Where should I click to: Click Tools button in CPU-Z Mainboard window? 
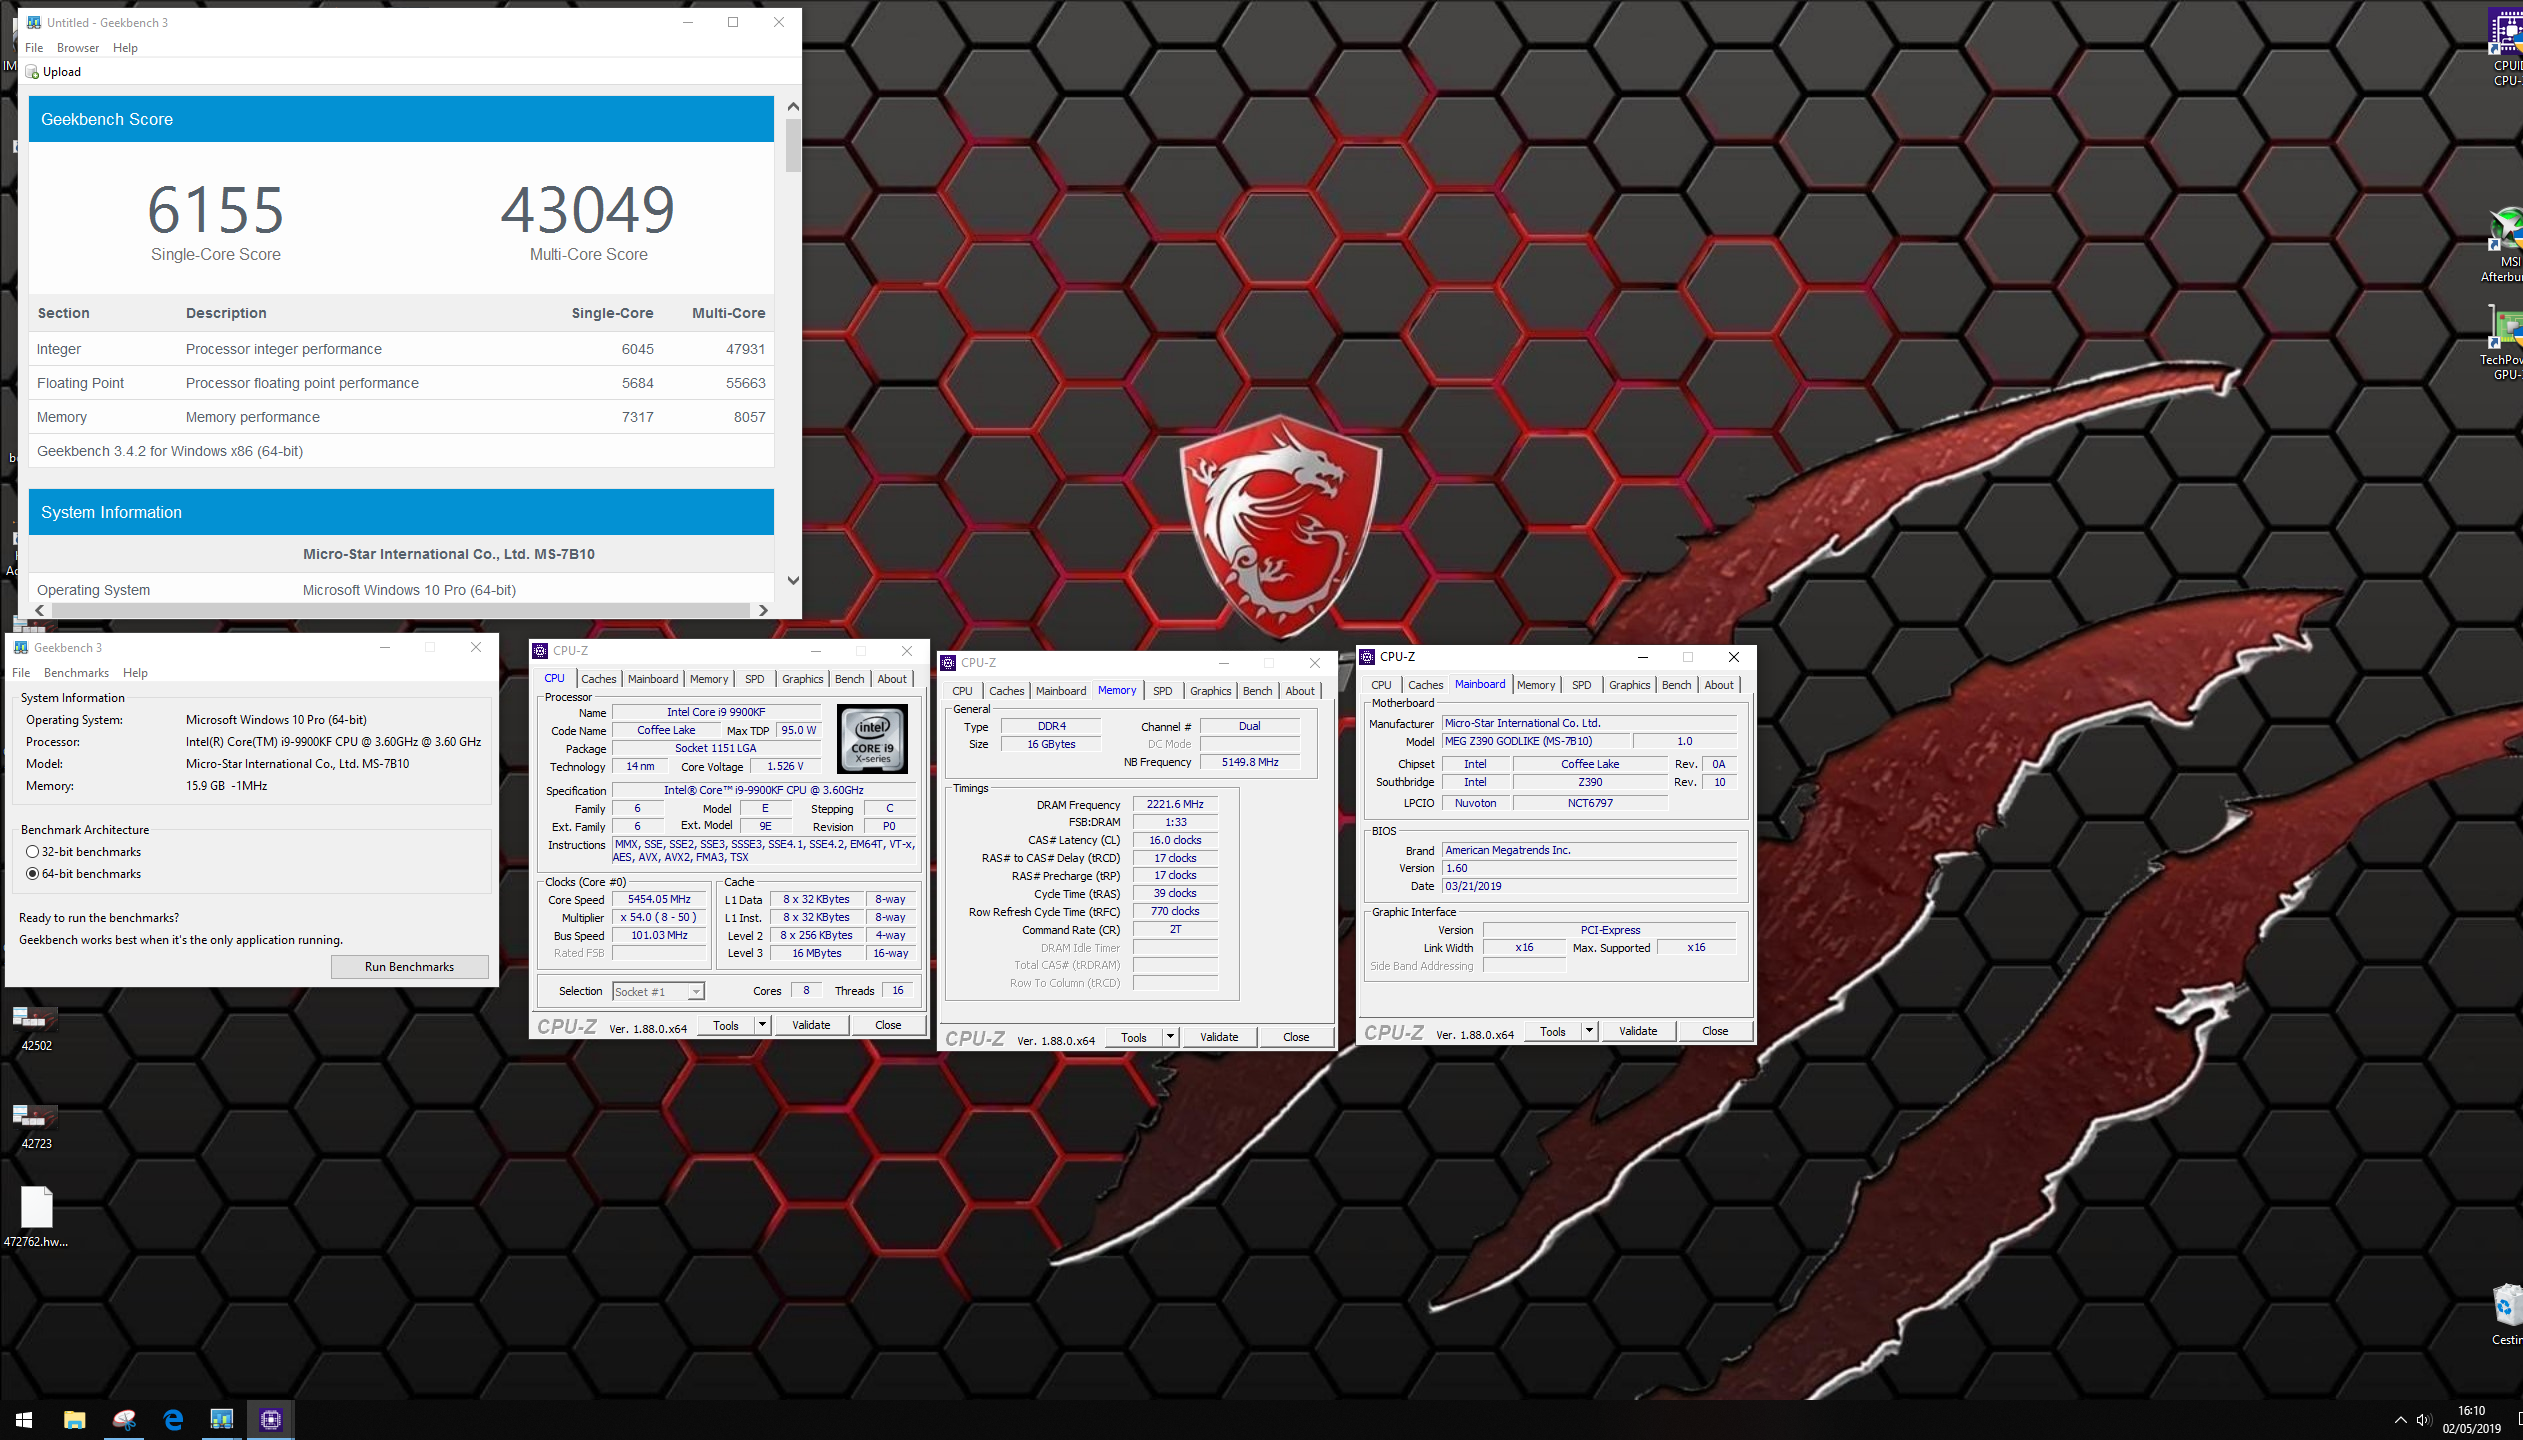pyautogui.click(x=1553, y=1031)
